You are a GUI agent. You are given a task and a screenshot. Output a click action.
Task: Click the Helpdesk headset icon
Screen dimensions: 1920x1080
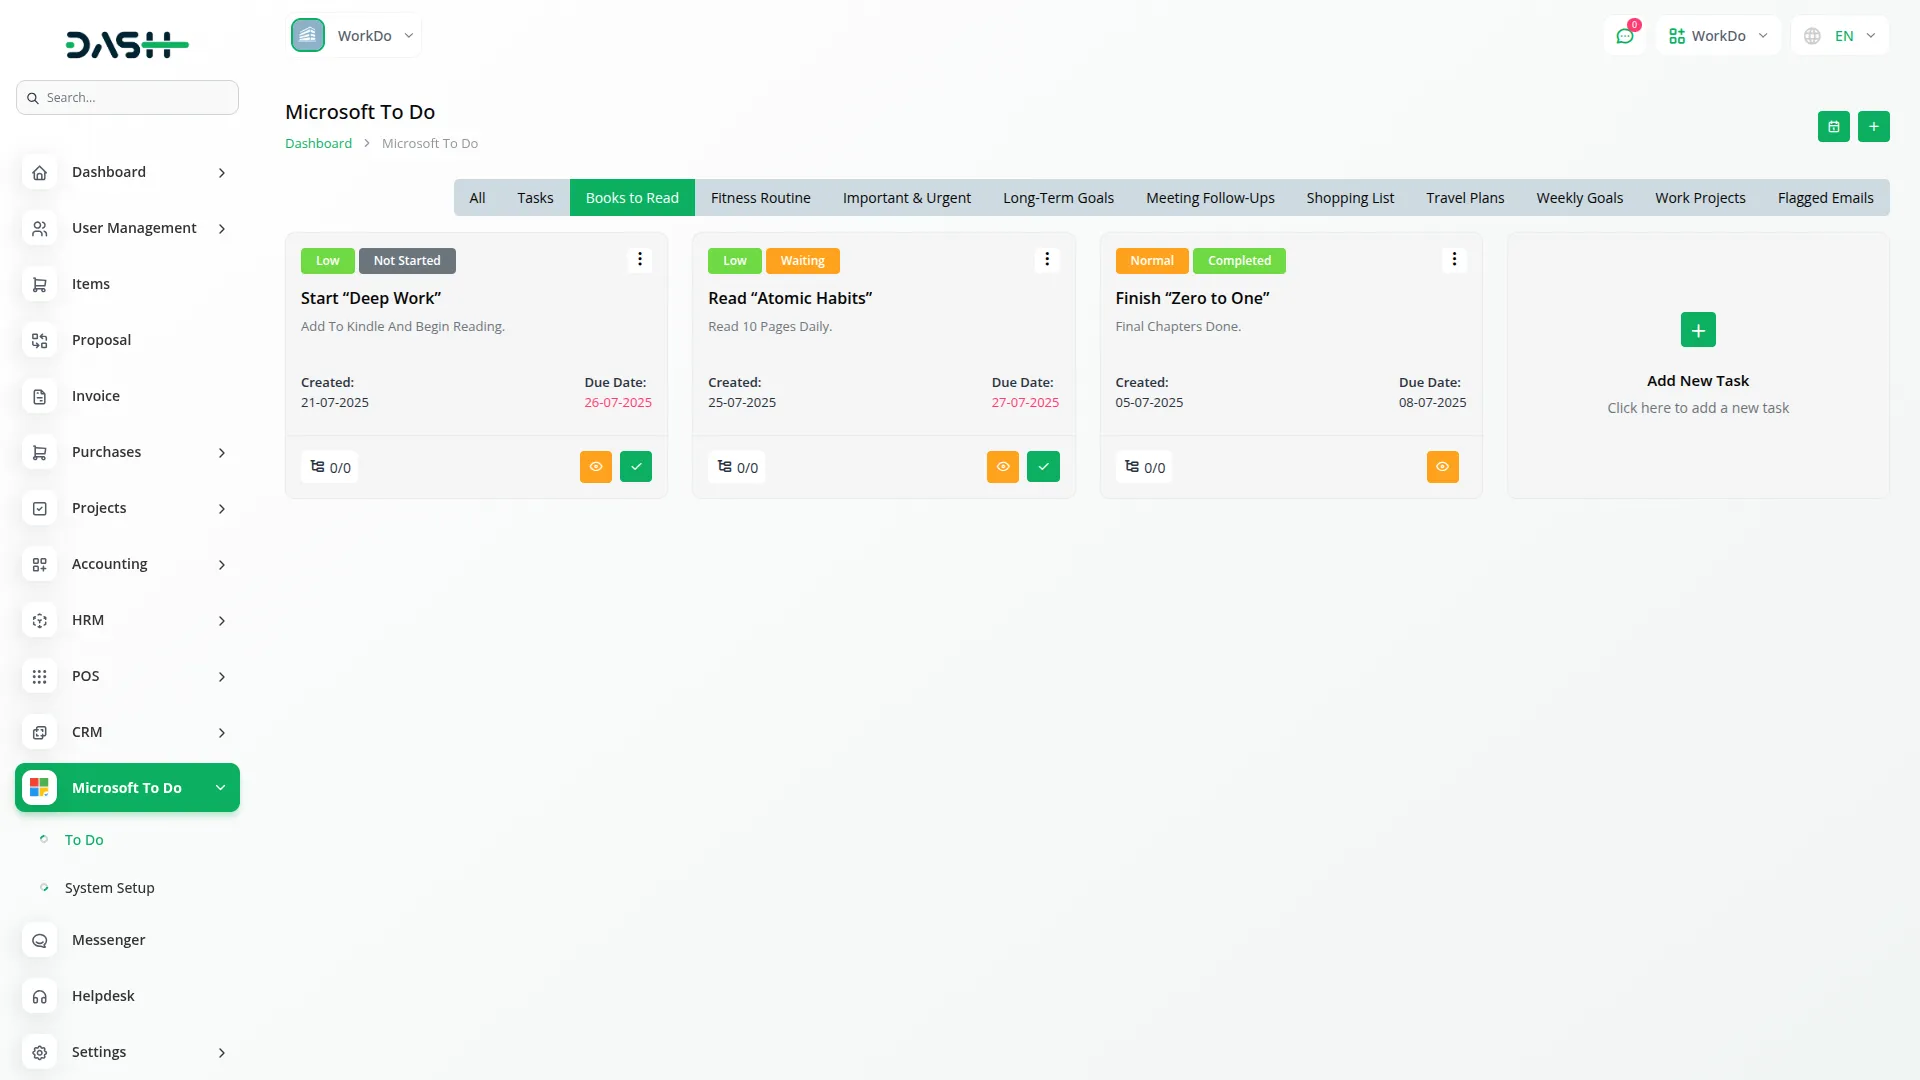[x=40, y=997]
